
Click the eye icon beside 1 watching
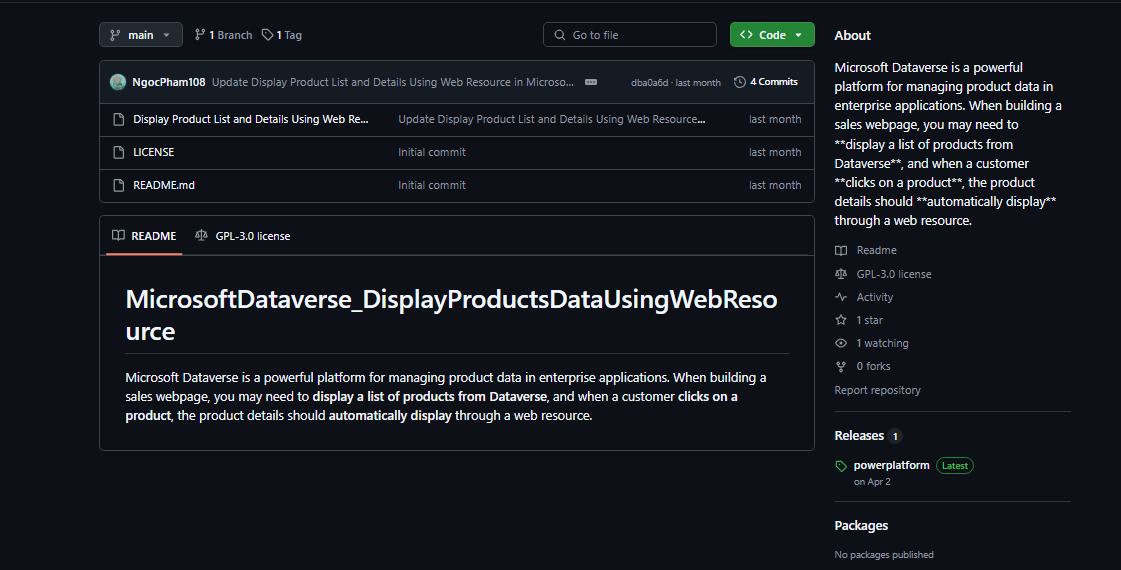[841, 343]
